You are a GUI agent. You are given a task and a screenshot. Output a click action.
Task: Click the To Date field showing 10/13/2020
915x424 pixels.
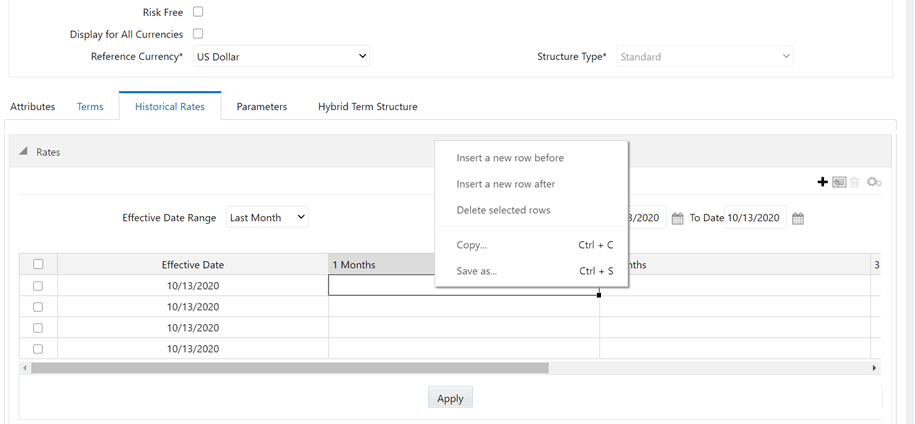755,218
